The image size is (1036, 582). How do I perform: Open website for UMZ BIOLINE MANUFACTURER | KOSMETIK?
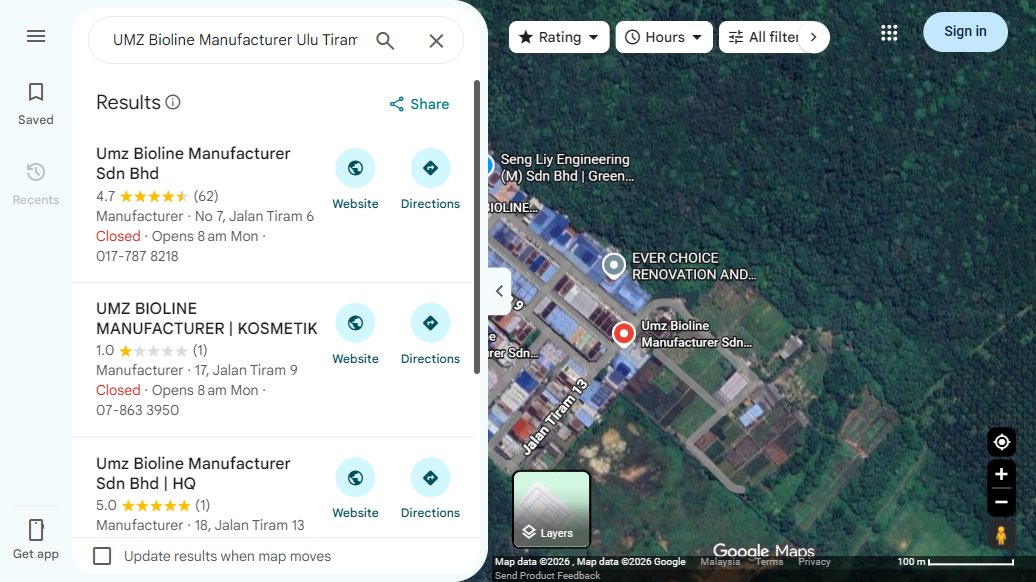tap(355, 335)
